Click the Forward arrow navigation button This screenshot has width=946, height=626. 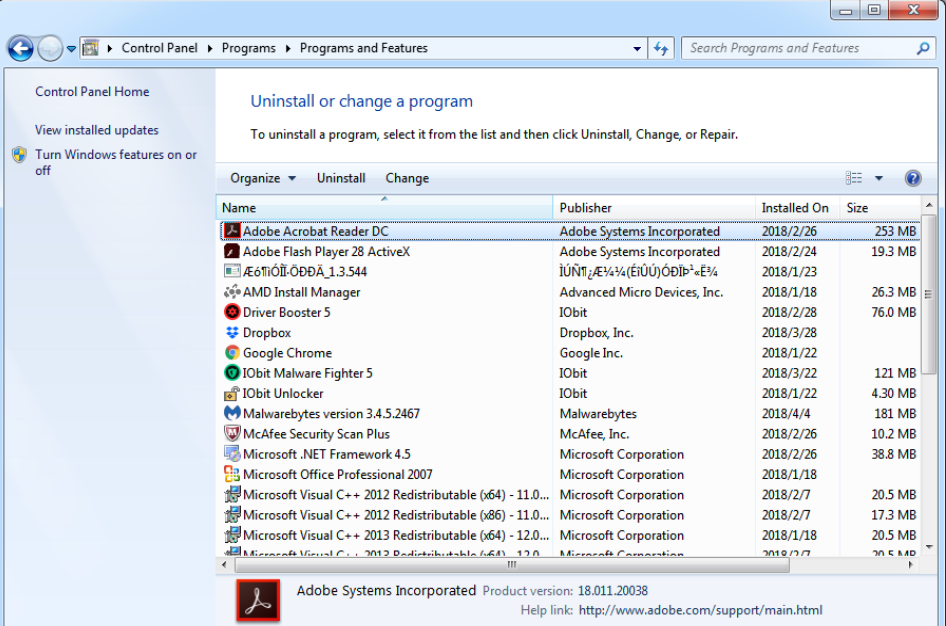(50, 48)
